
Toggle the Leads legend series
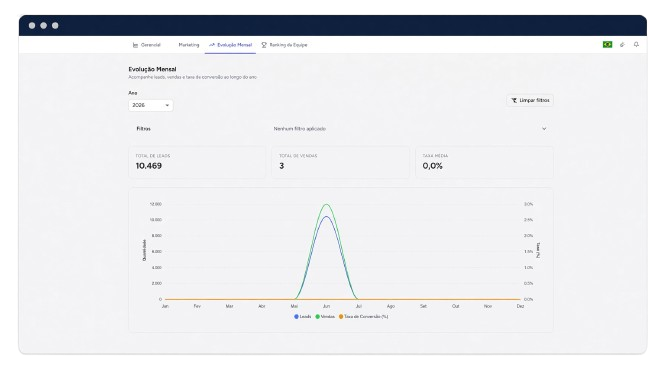302,317
